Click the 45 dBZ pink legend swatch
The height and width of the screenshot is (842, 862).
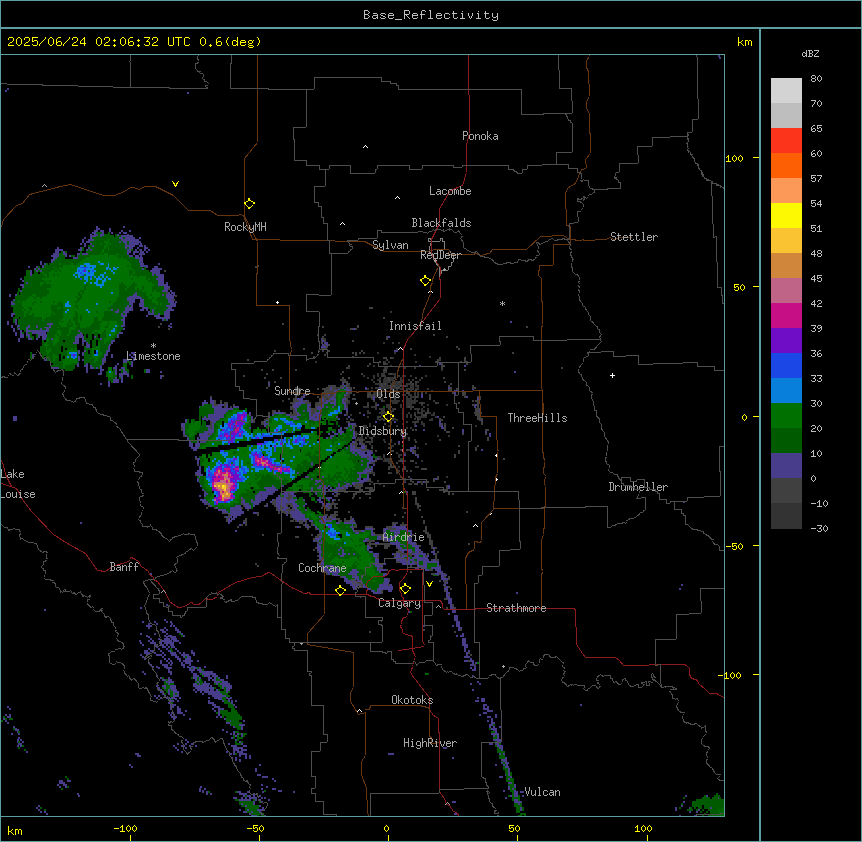click(x=786, y=290)
